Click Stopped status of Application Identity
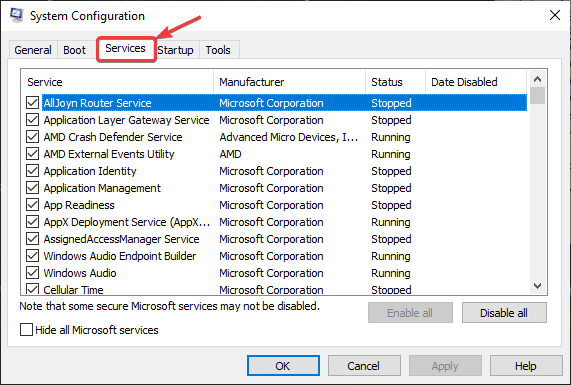The width and height of the screenshot is (571, 385). point(391,171)
